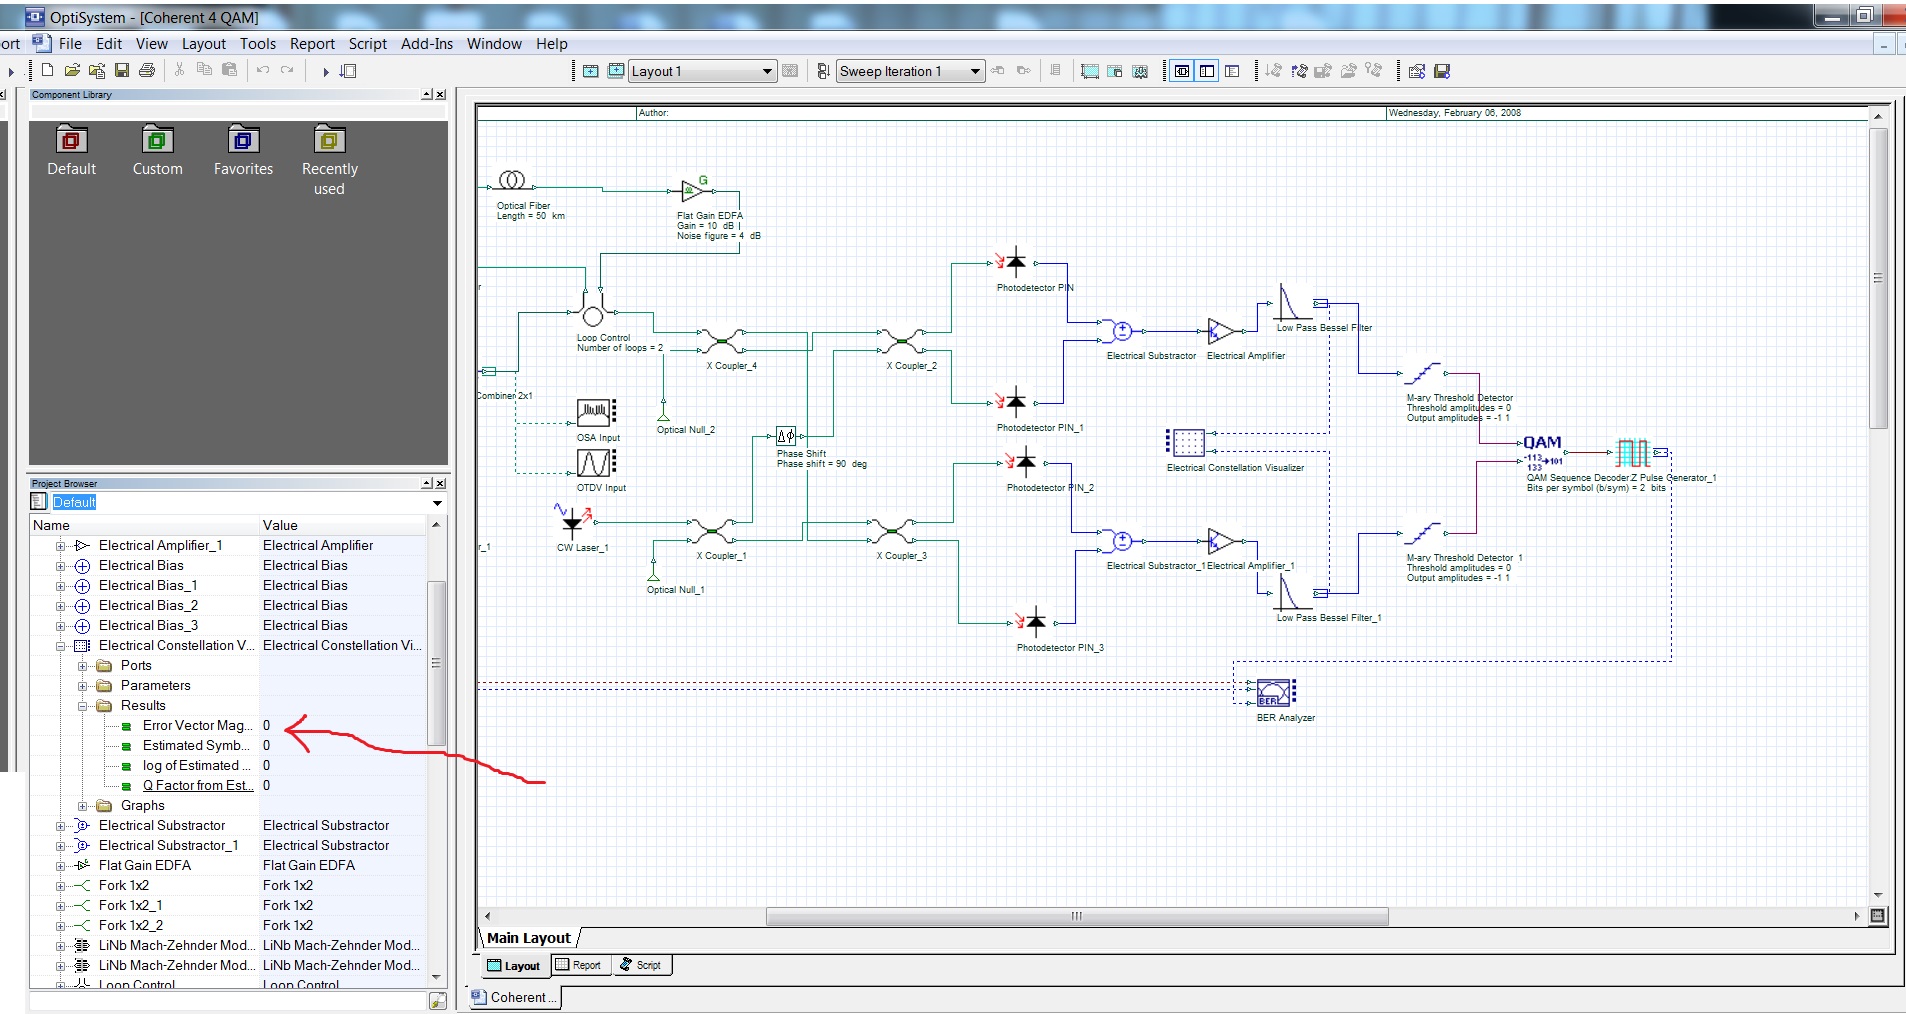Select the Electrical Constellation Visualizer component
This screenshot has height=1014, width=1906.
click(1187, 442)
